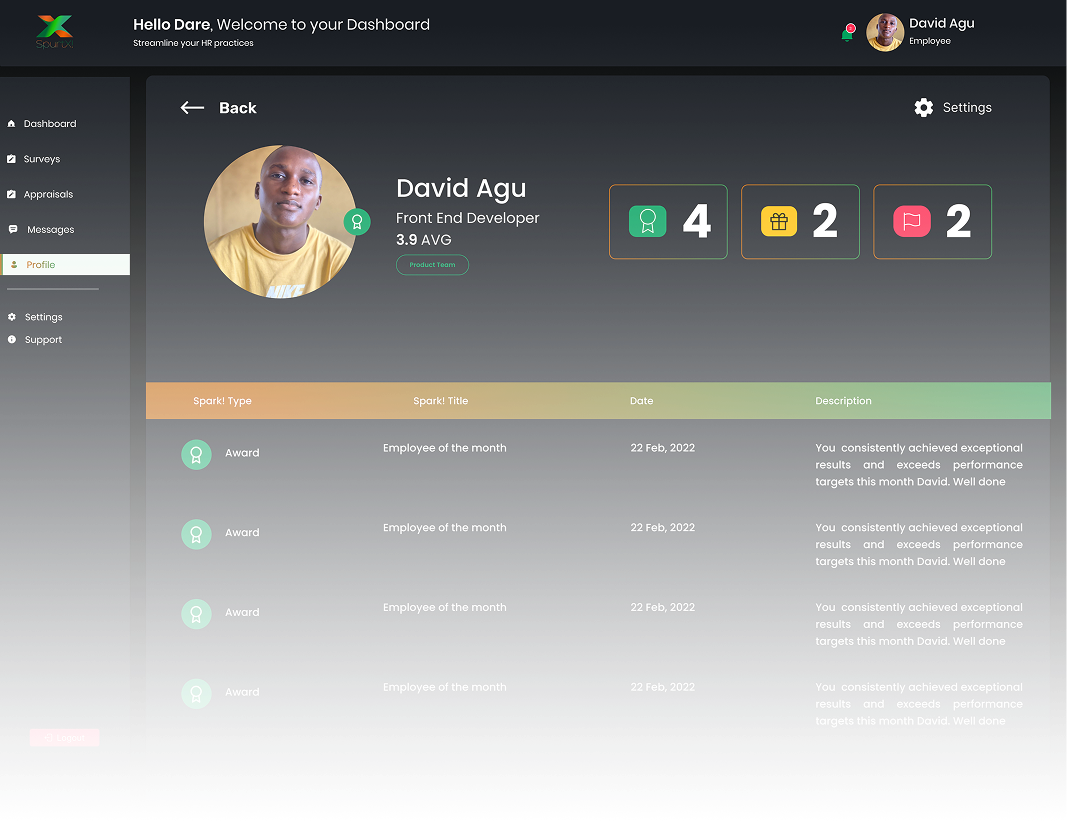Viewport: 1067px width, 824px height.
Task: Click the first row Award icon
Action: pyautogui.click(x=196, y=454)
